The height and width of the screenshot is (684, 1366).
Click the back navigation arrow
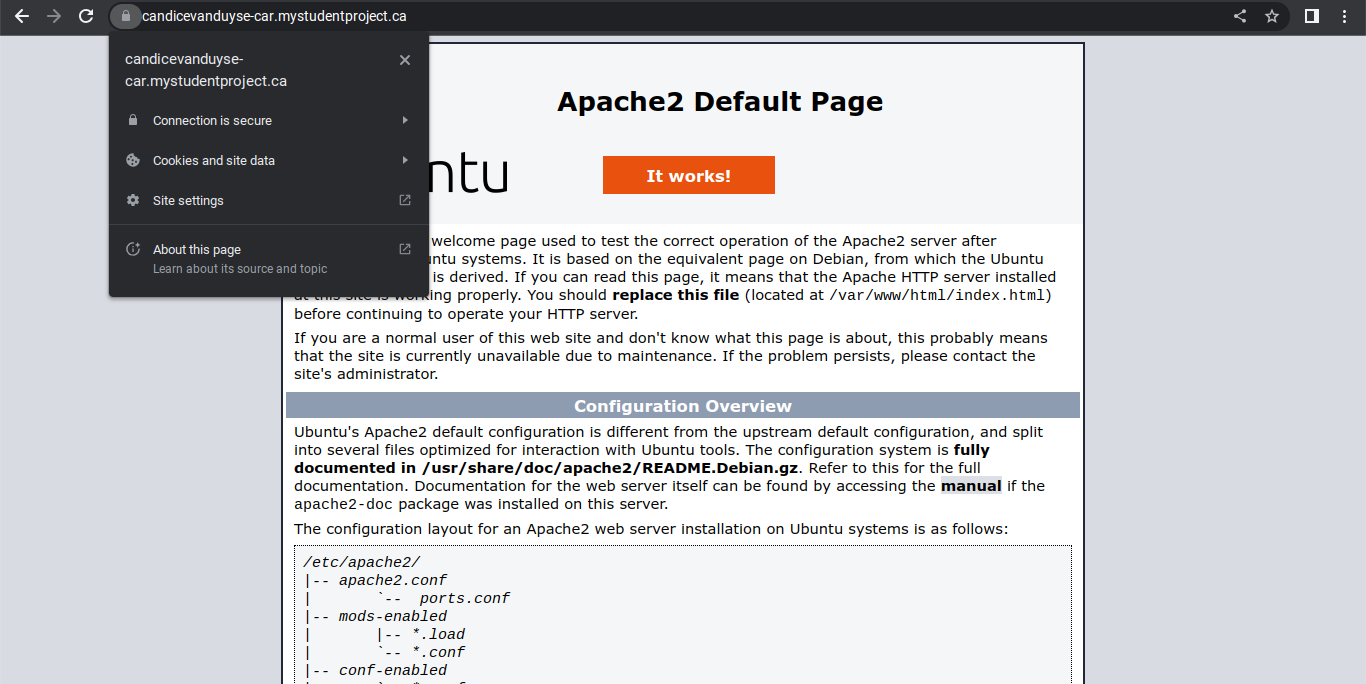pyautogui.click(x=21, y=16)
